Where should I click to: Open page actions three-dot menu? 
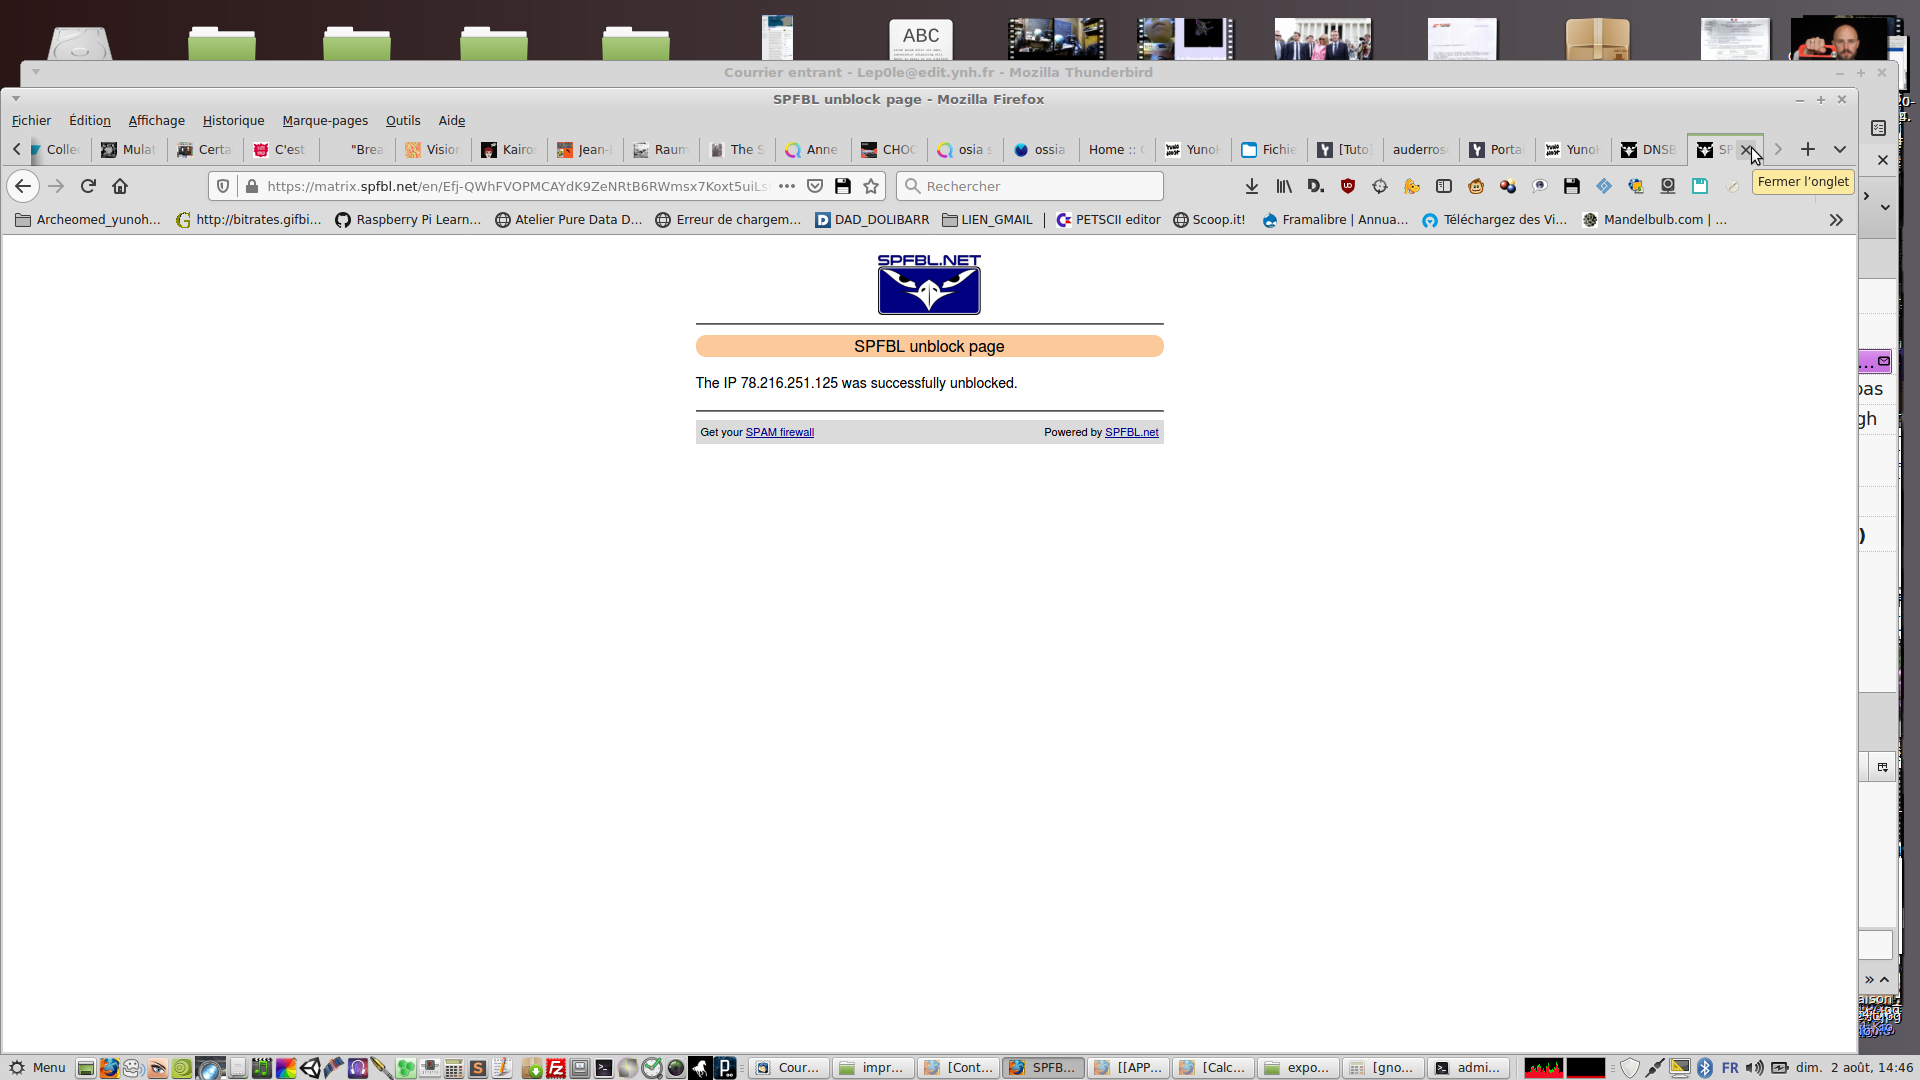click(787, 186)
